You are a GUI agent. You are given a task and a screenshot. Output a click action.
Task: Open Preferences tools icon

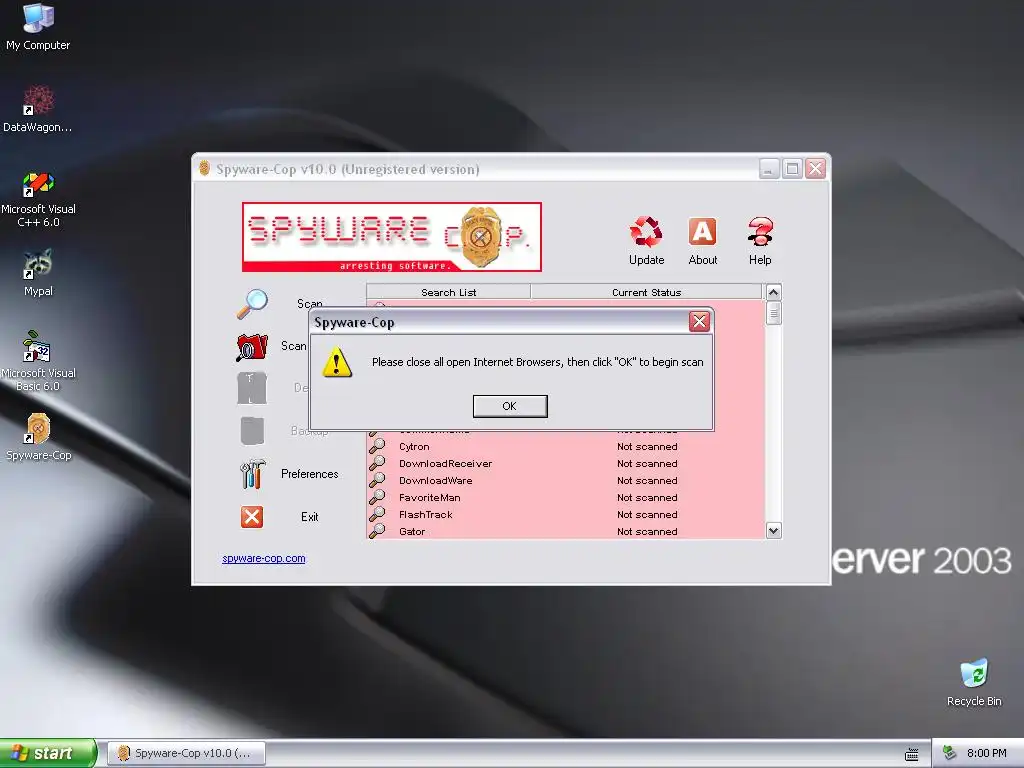click(x=252, y=474)
